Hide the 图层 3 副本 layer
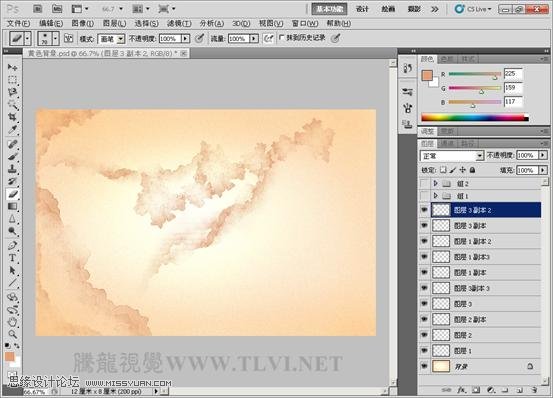The height and width of the screenshot is (398, 553). (x=424, y=226)
